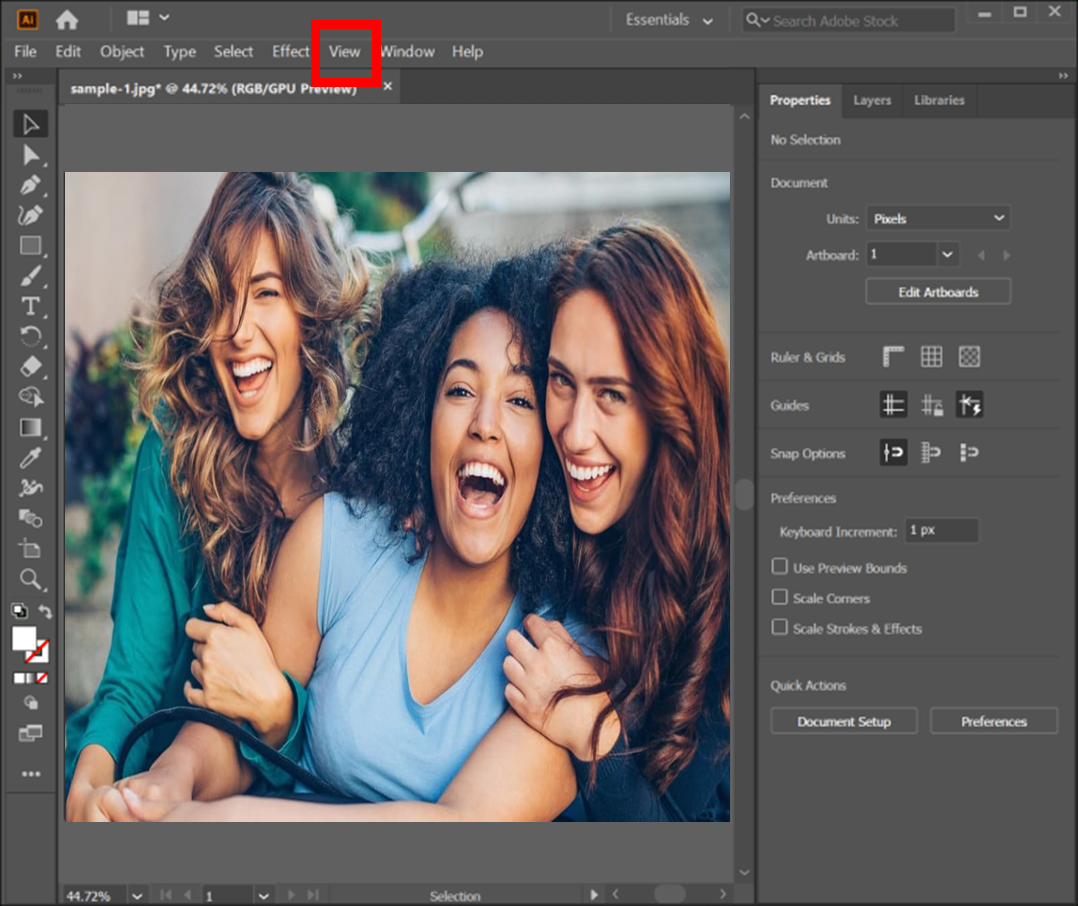Click the white Fill color swatch

(24, 639)
